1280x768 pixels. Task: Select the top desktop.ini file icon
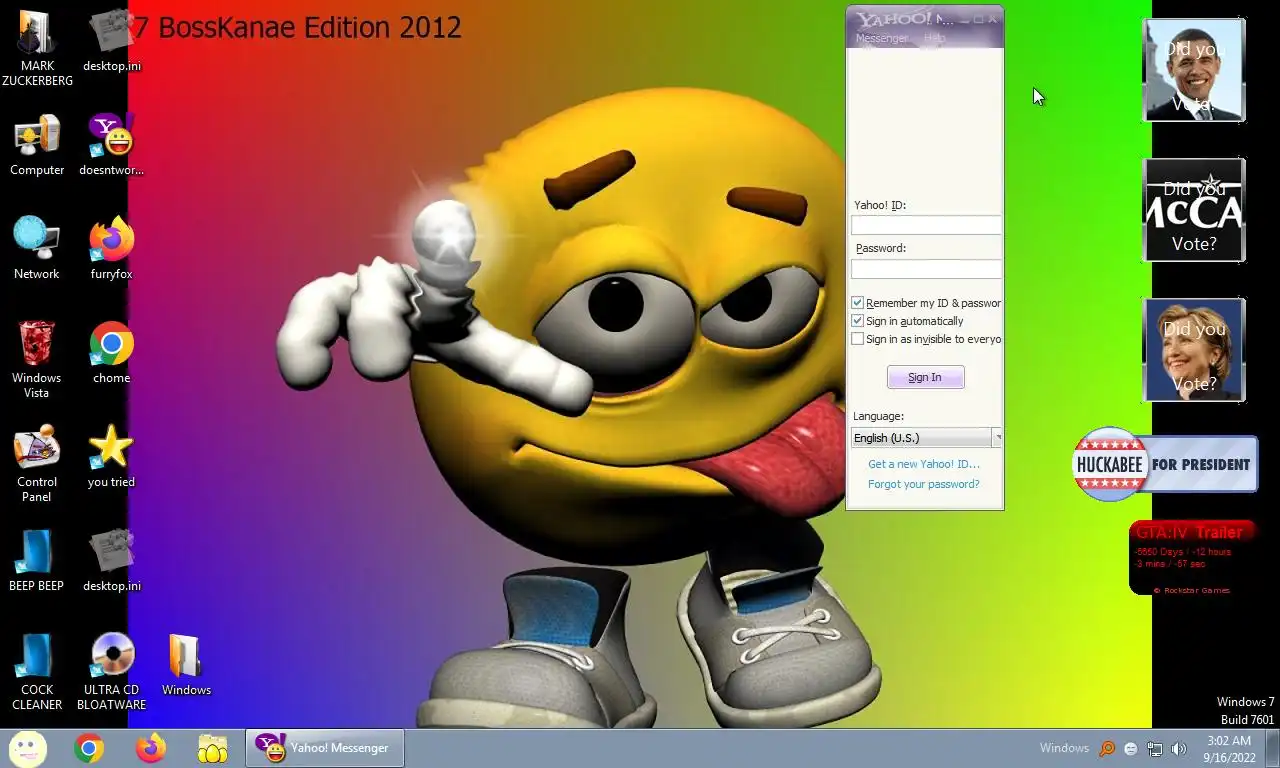[x=111, y=41]
